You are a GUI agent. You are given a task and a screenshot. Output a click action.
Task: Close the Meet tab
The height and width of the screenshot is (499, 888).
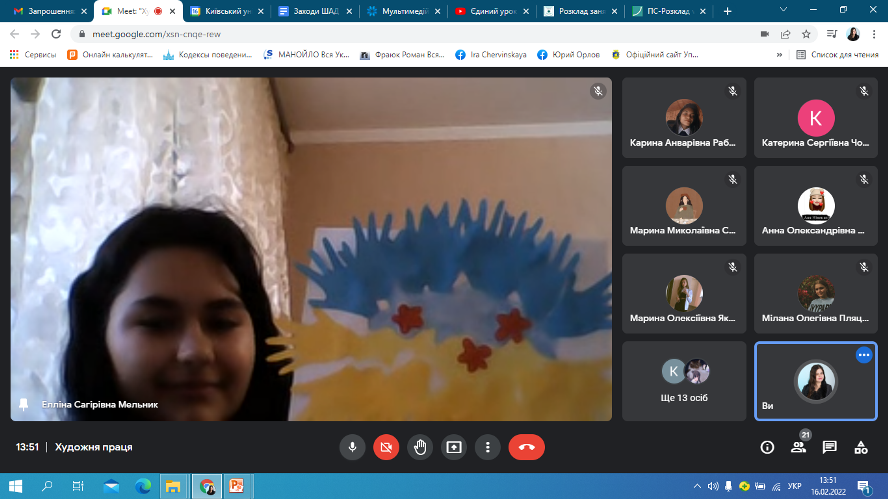[173, 11]
